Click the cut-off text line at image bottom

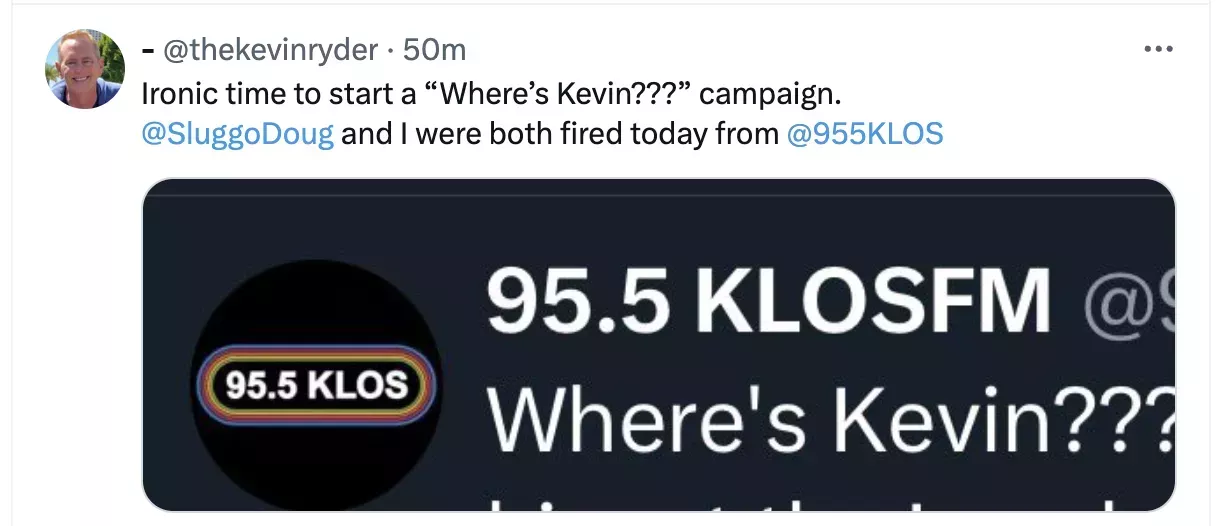(830, 499)
